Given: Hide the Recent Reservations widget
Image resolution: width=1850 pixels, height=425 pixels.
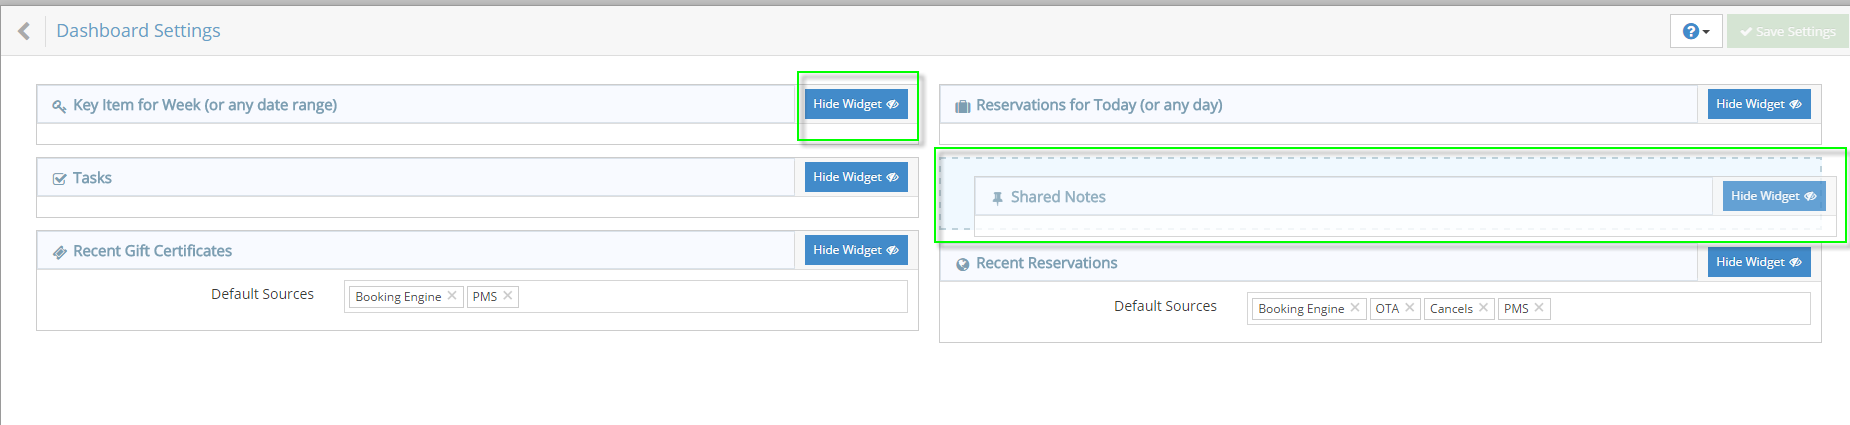Looking at the screenshot, I should [1759, 262].
